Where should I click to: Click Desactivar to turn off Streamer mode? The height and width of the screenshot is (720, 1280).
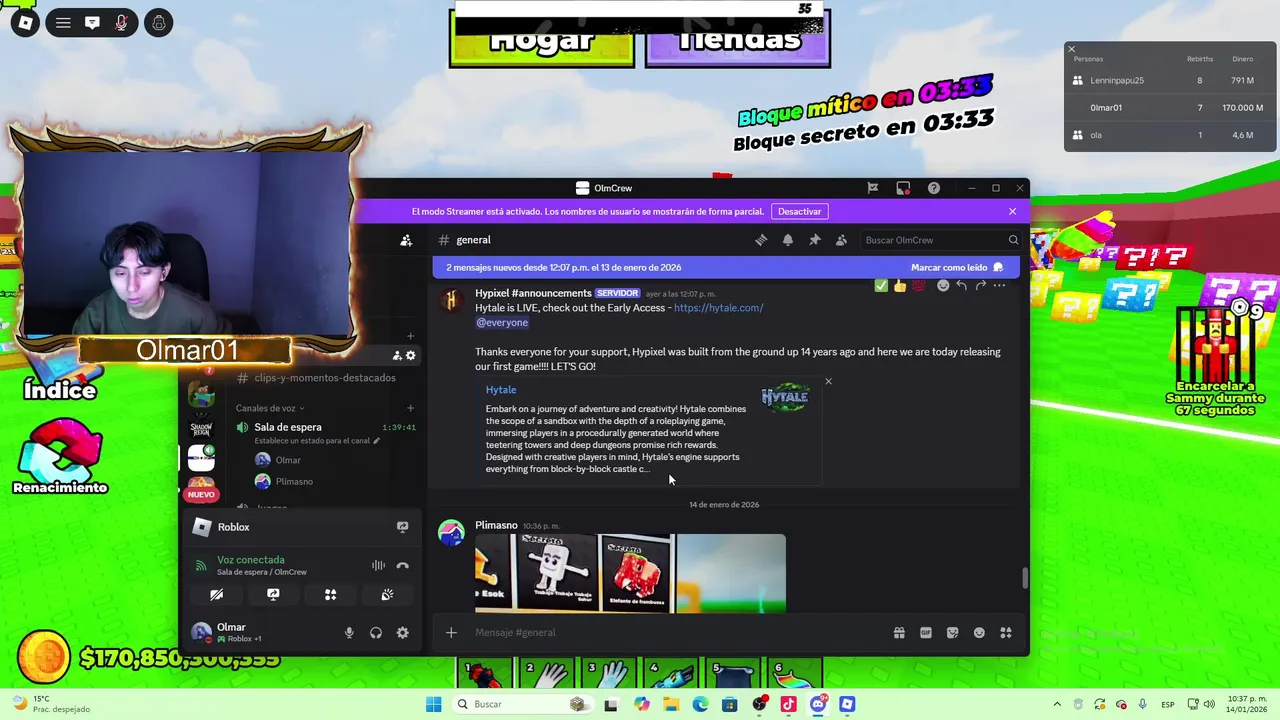coord(799,211)
